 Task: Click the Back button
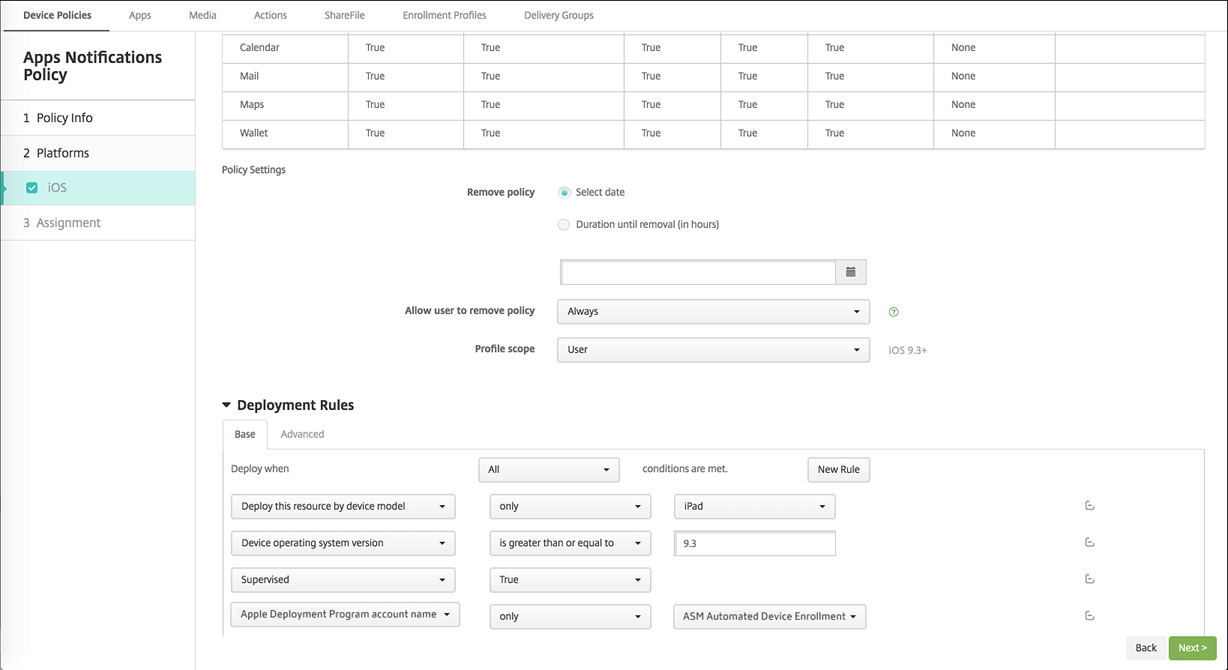pyautogui.click(x=1146, y=648)
